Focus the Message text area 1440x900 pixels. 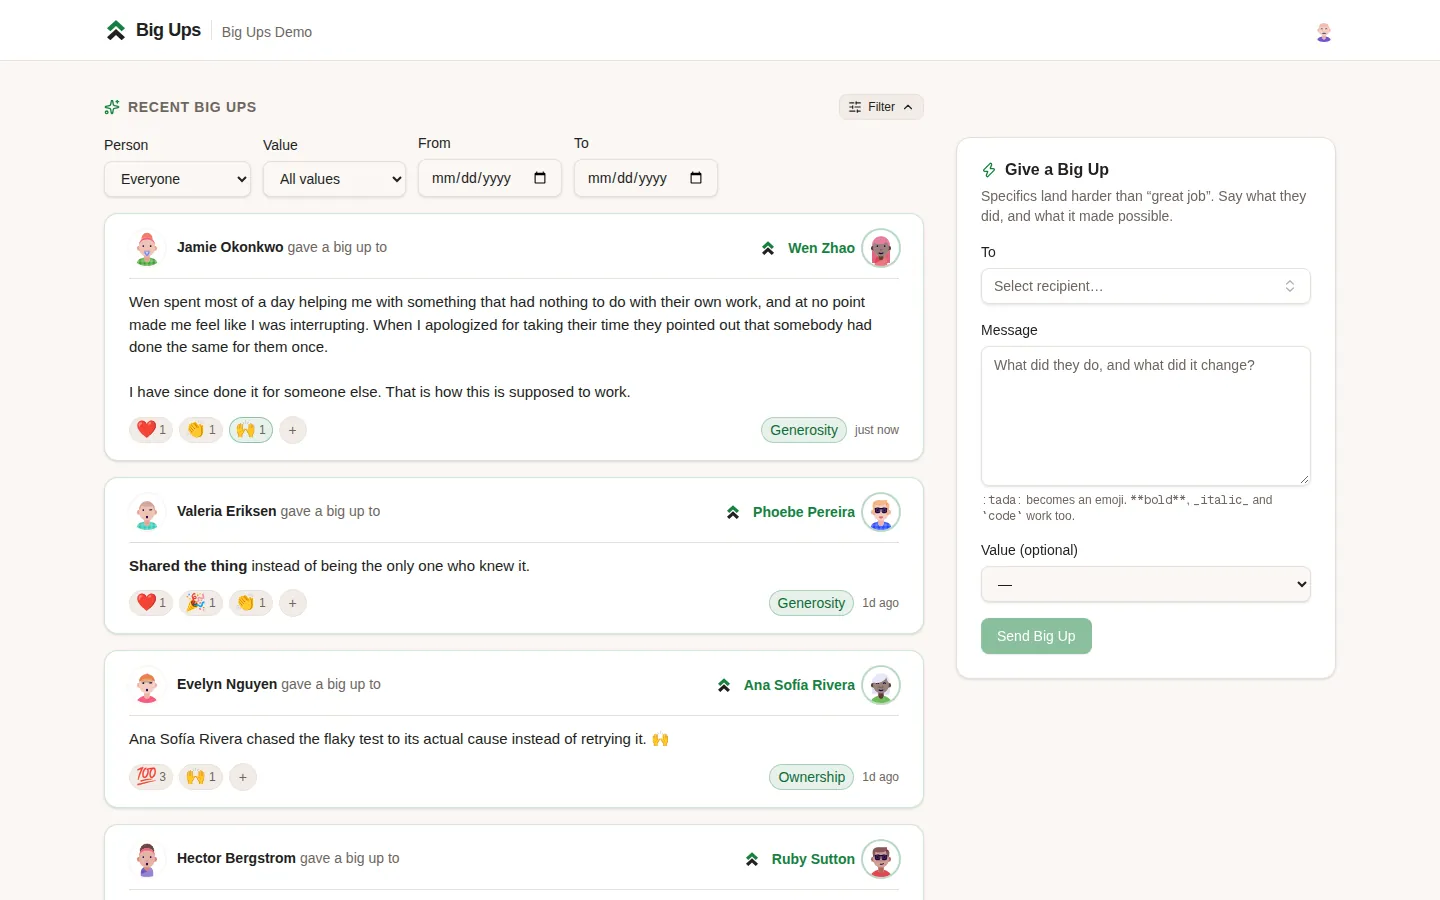pos(1146,416)
